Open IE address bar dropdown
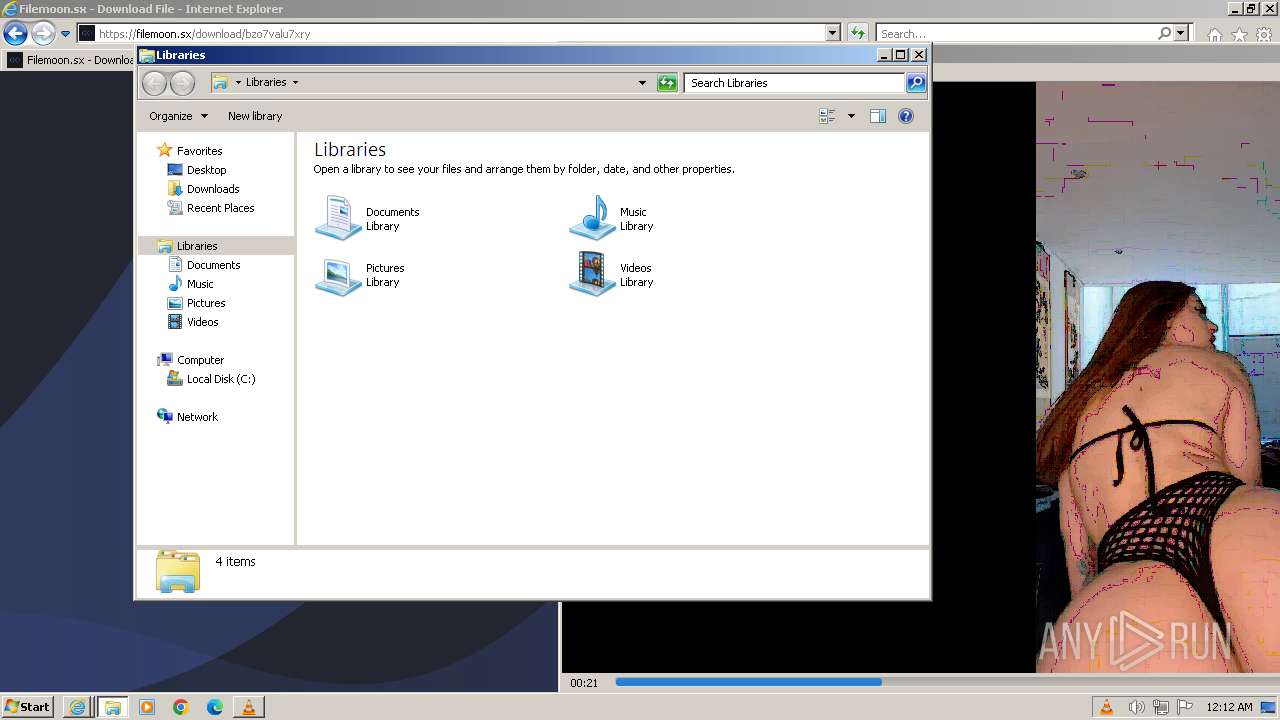This screenshot has height=720, width=1280. [833, 33]
